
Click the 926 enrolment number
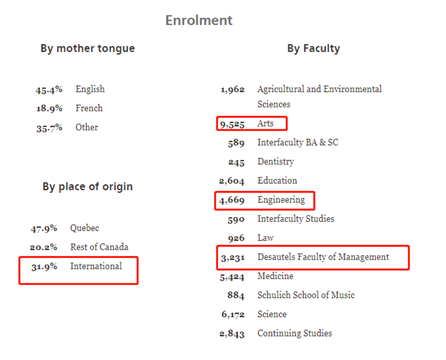pos(236,238)
